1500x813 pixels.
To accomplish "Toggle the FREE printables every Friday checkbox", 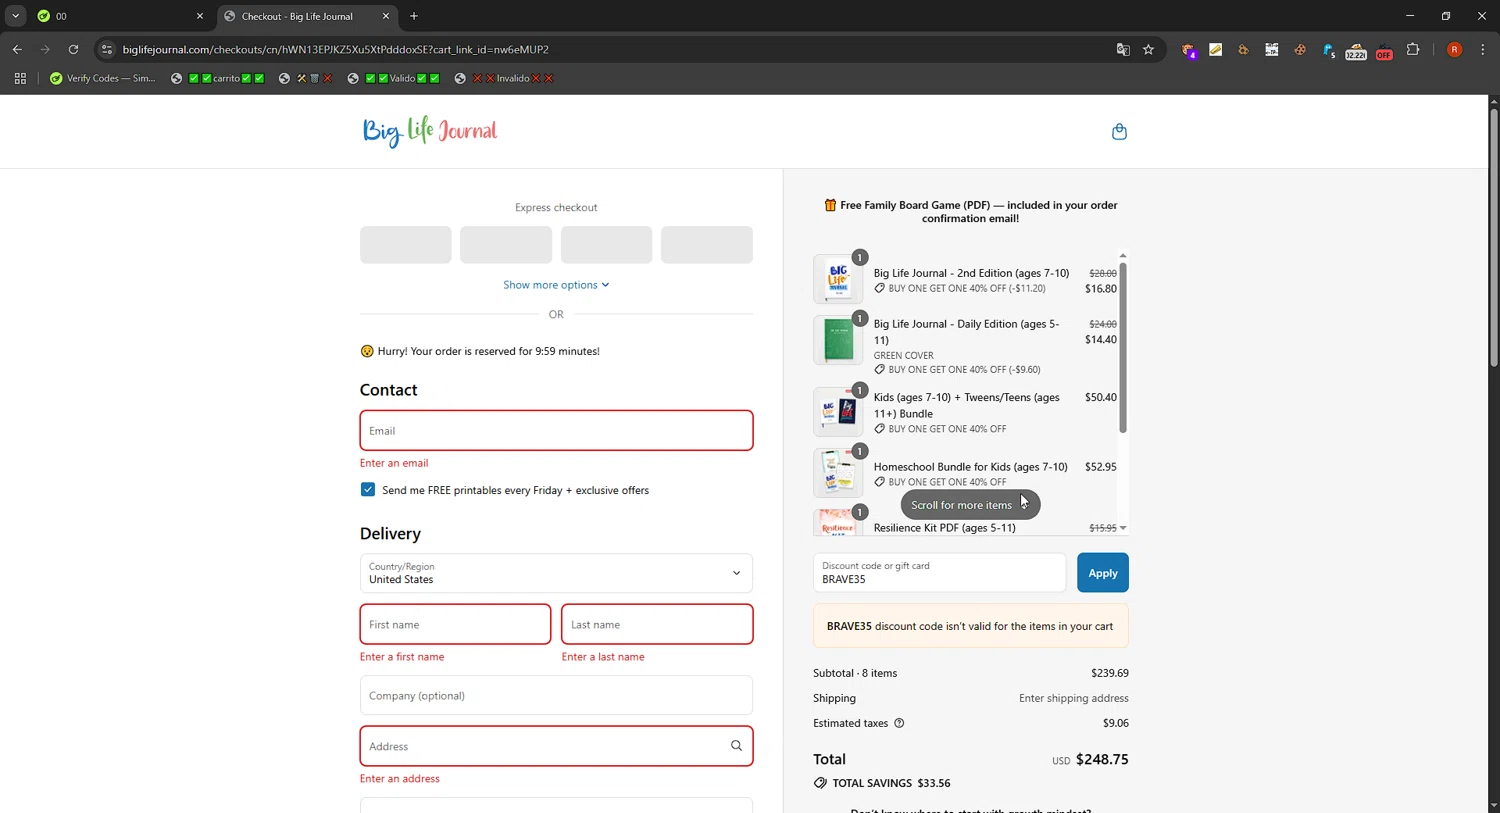I will pyautogui.click(x=368, y=490).
